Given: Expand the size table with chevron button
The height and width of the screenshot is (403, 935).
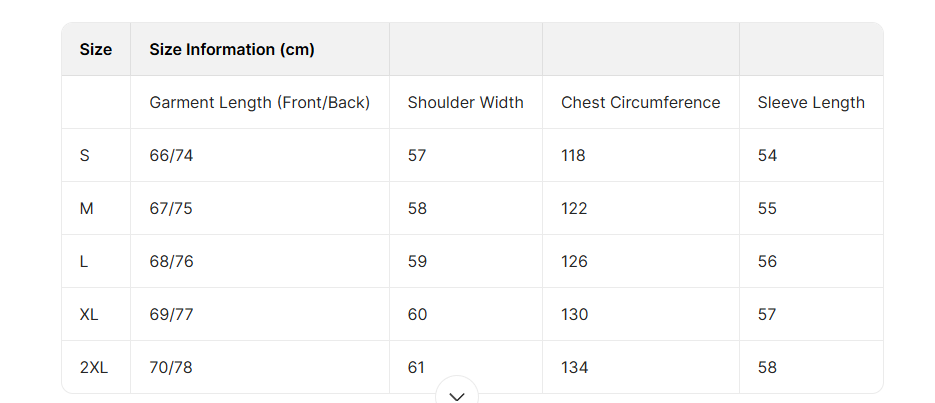Looking at the screenshot, I should (x=457, y=395).
